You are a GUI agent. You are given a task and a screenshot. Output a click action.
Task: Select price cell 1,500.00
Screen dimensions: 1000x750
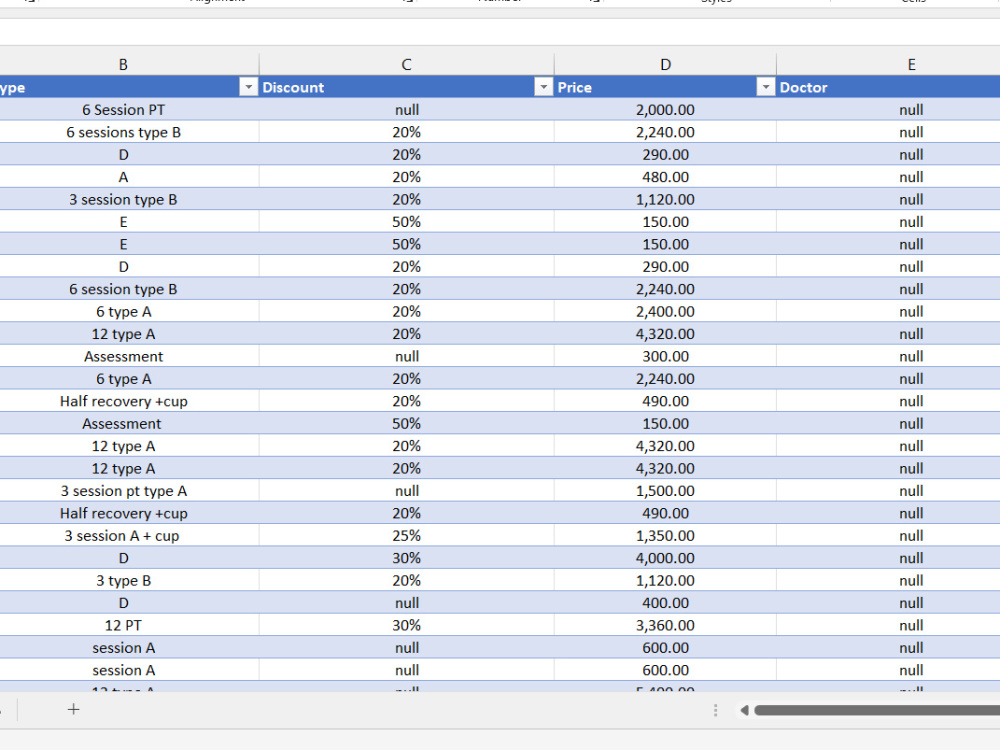click(665, 491)
